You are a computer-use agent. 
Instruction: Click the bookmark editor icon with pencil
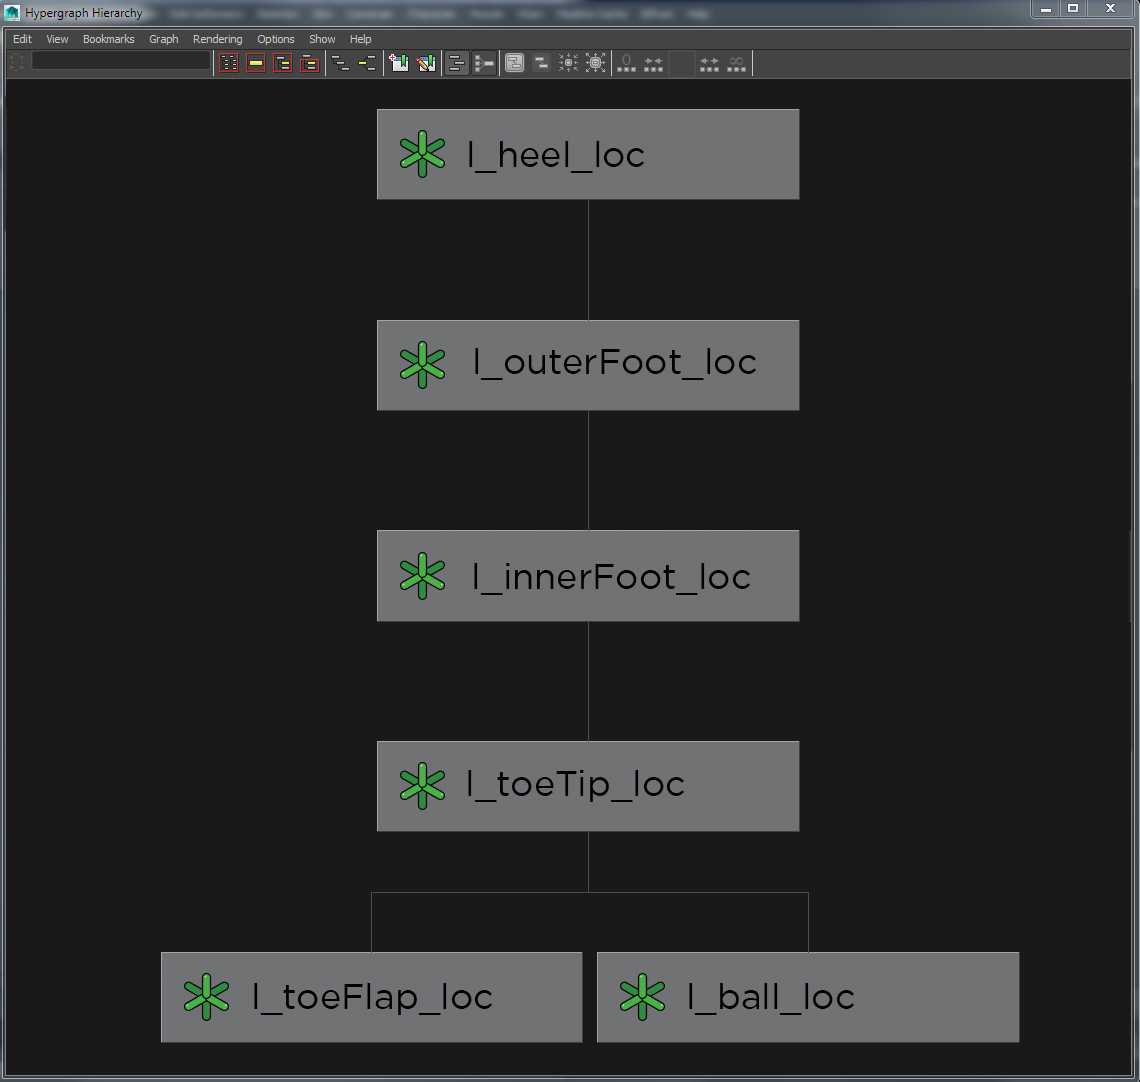pyautogui.click(x=426, y=64)
